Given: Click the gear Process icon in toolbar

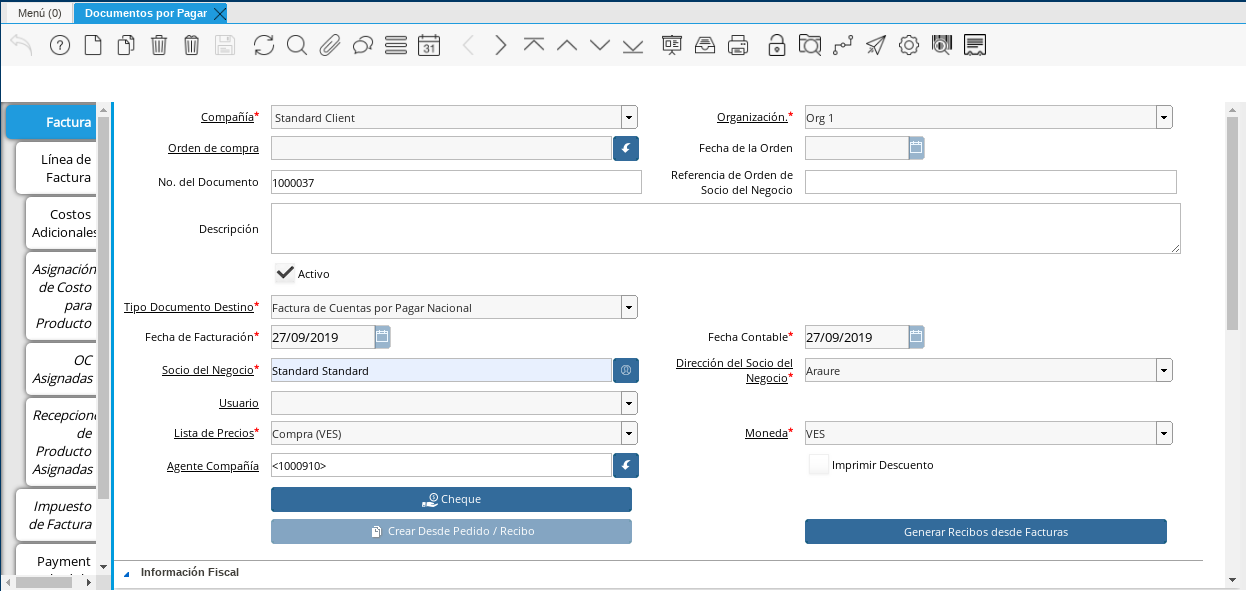Looking at the screenshot, I should [908, 45].
